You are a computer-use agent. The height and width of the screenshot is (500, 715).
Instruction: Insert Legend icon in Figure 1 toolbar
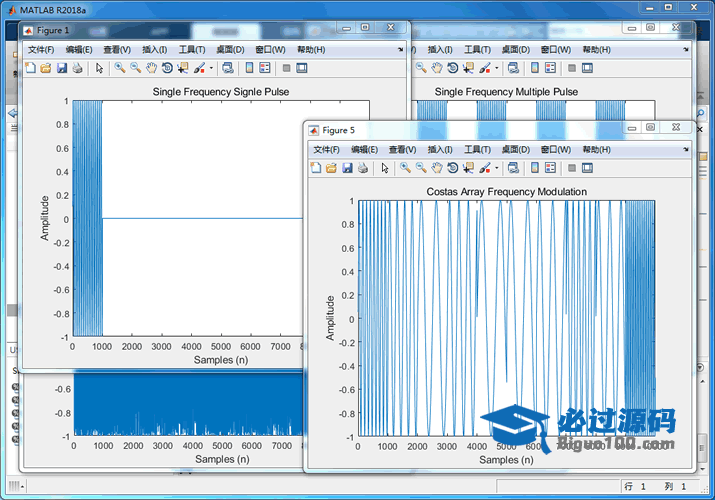[x=264, y=68]
